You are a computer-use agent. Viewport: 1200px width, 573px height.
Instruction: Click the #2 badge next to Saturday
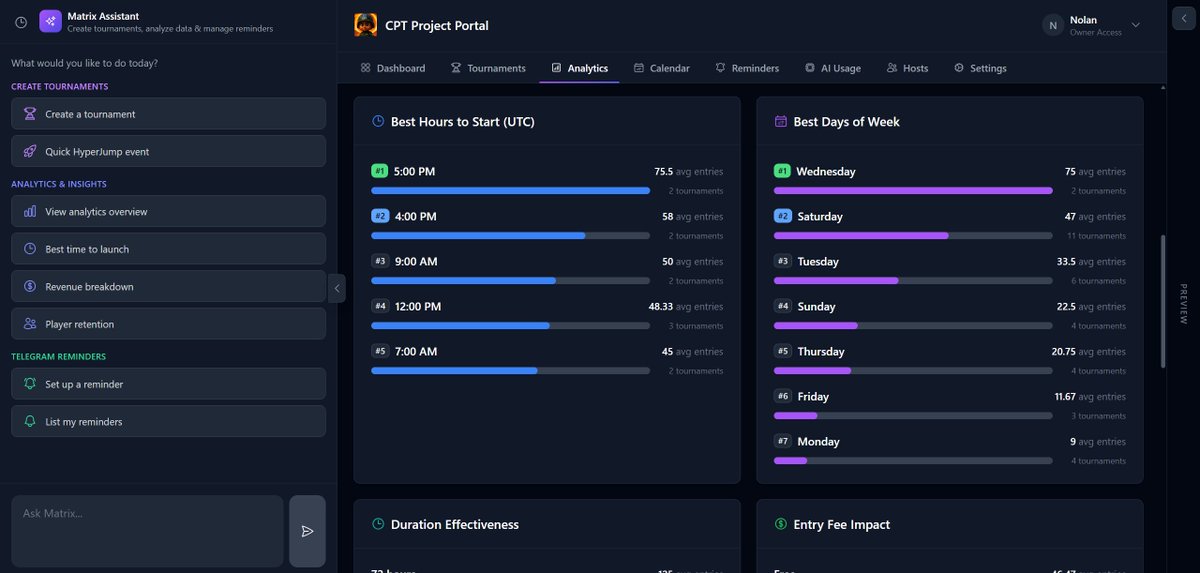point(783,216)
